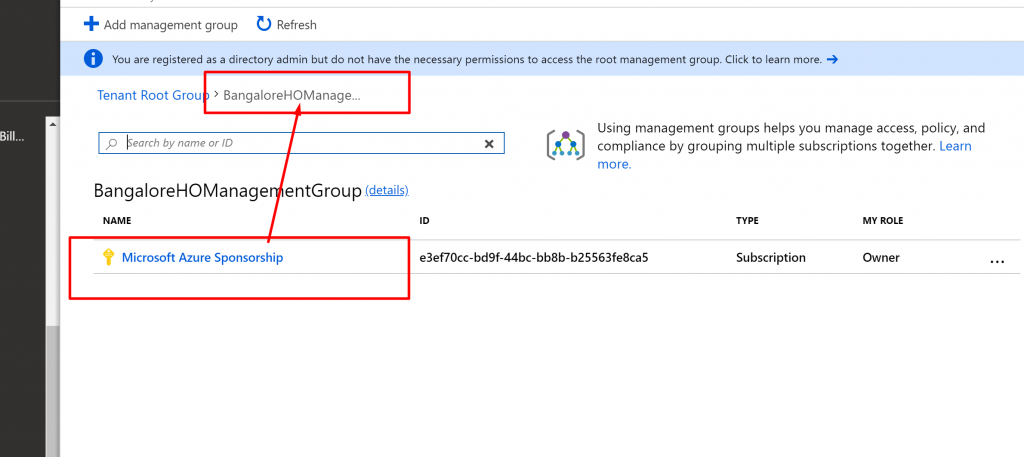Clear the search box with the X icon
1024x457 pixels.
tap(489, 143)
